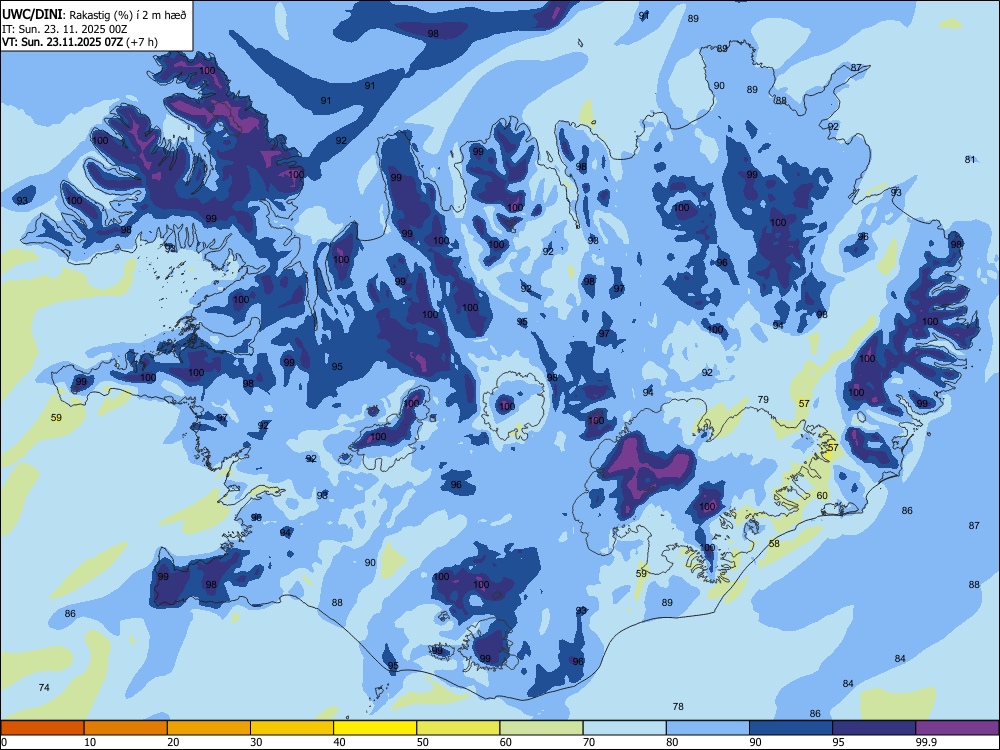
Task: Click the '10' legend tick label
Action: coord(90,742)
